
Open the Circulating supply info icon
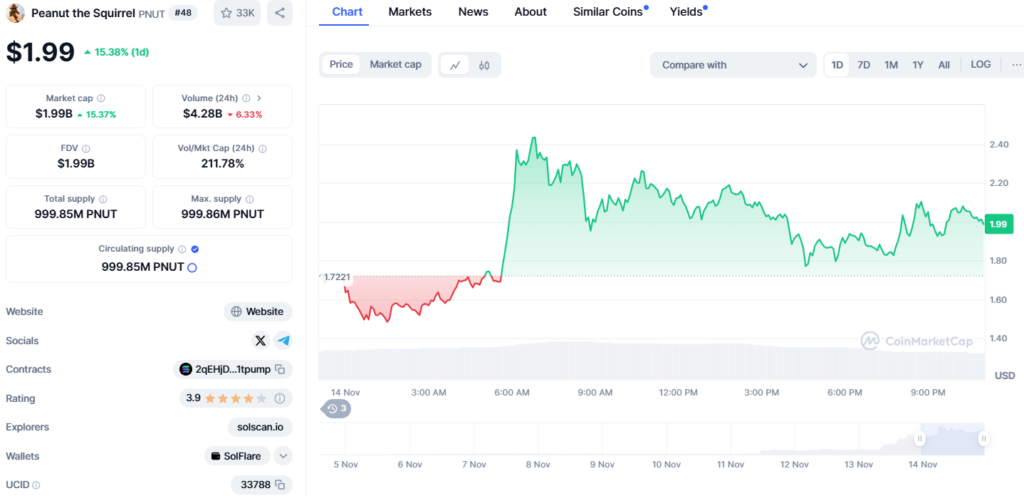point(182,249)
